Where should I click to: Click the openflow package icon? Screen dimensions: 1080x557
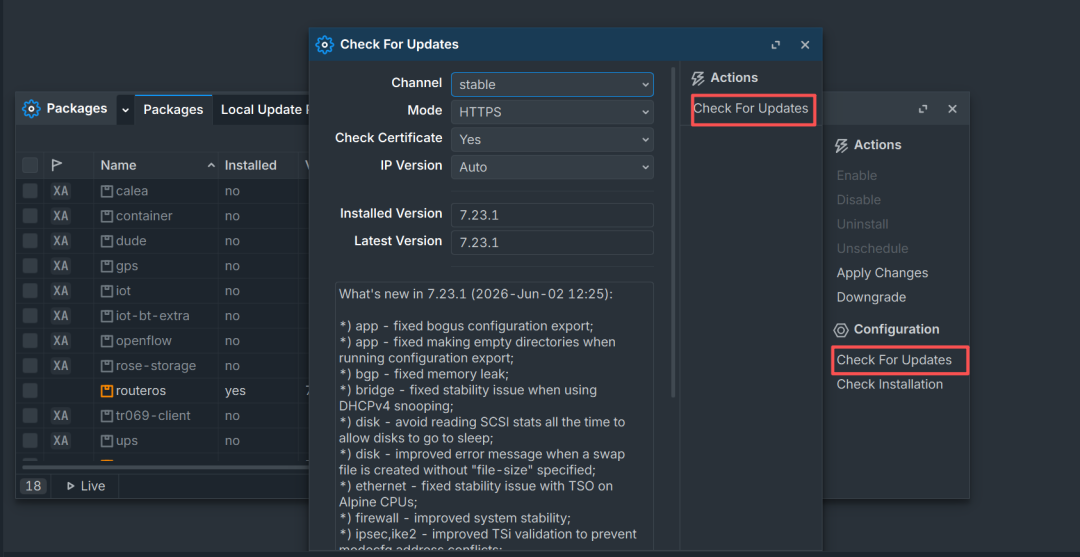107,341
